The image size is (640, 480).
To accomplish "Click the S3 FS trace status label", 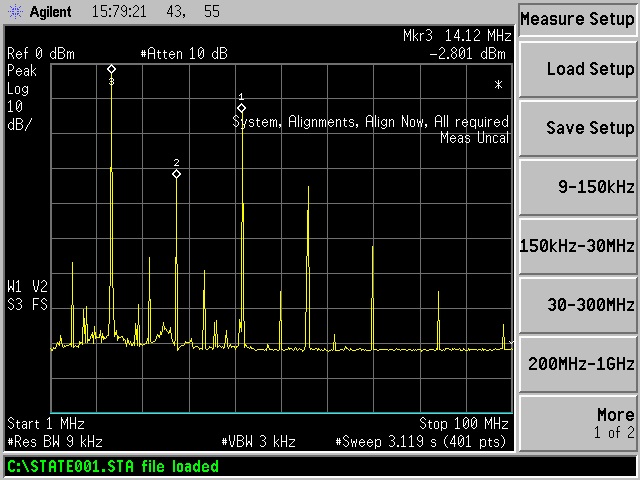I will [27, 304].
